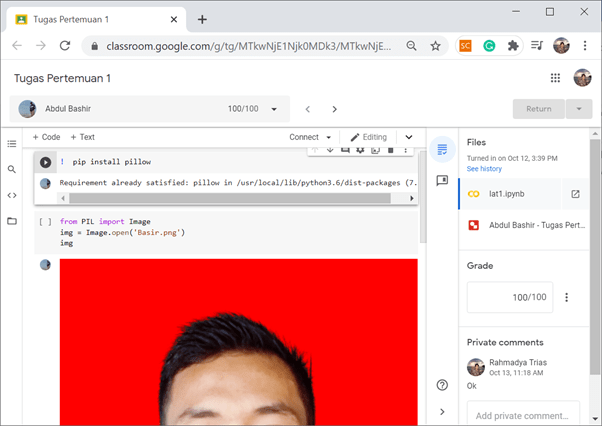The image size is (602, 426).
Task: Open the Colab files folder icon
Action: (12, 221)
